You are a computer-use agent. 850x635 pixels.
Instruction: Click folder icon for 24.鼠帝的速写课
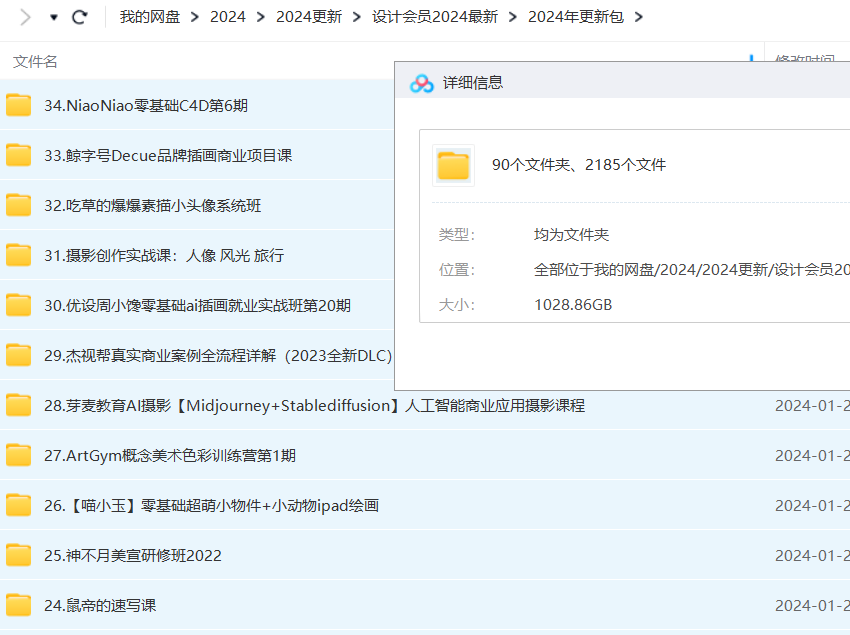(19, 605)
